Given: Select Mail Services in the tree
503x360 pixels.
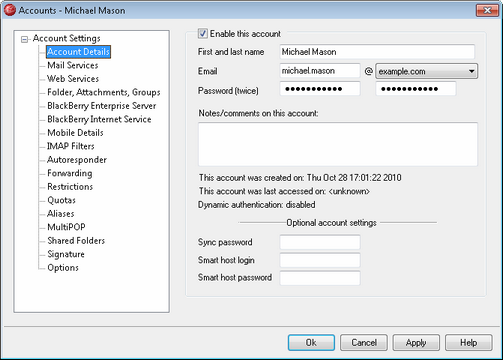Looking at the screenshot, I should (73, 65).
